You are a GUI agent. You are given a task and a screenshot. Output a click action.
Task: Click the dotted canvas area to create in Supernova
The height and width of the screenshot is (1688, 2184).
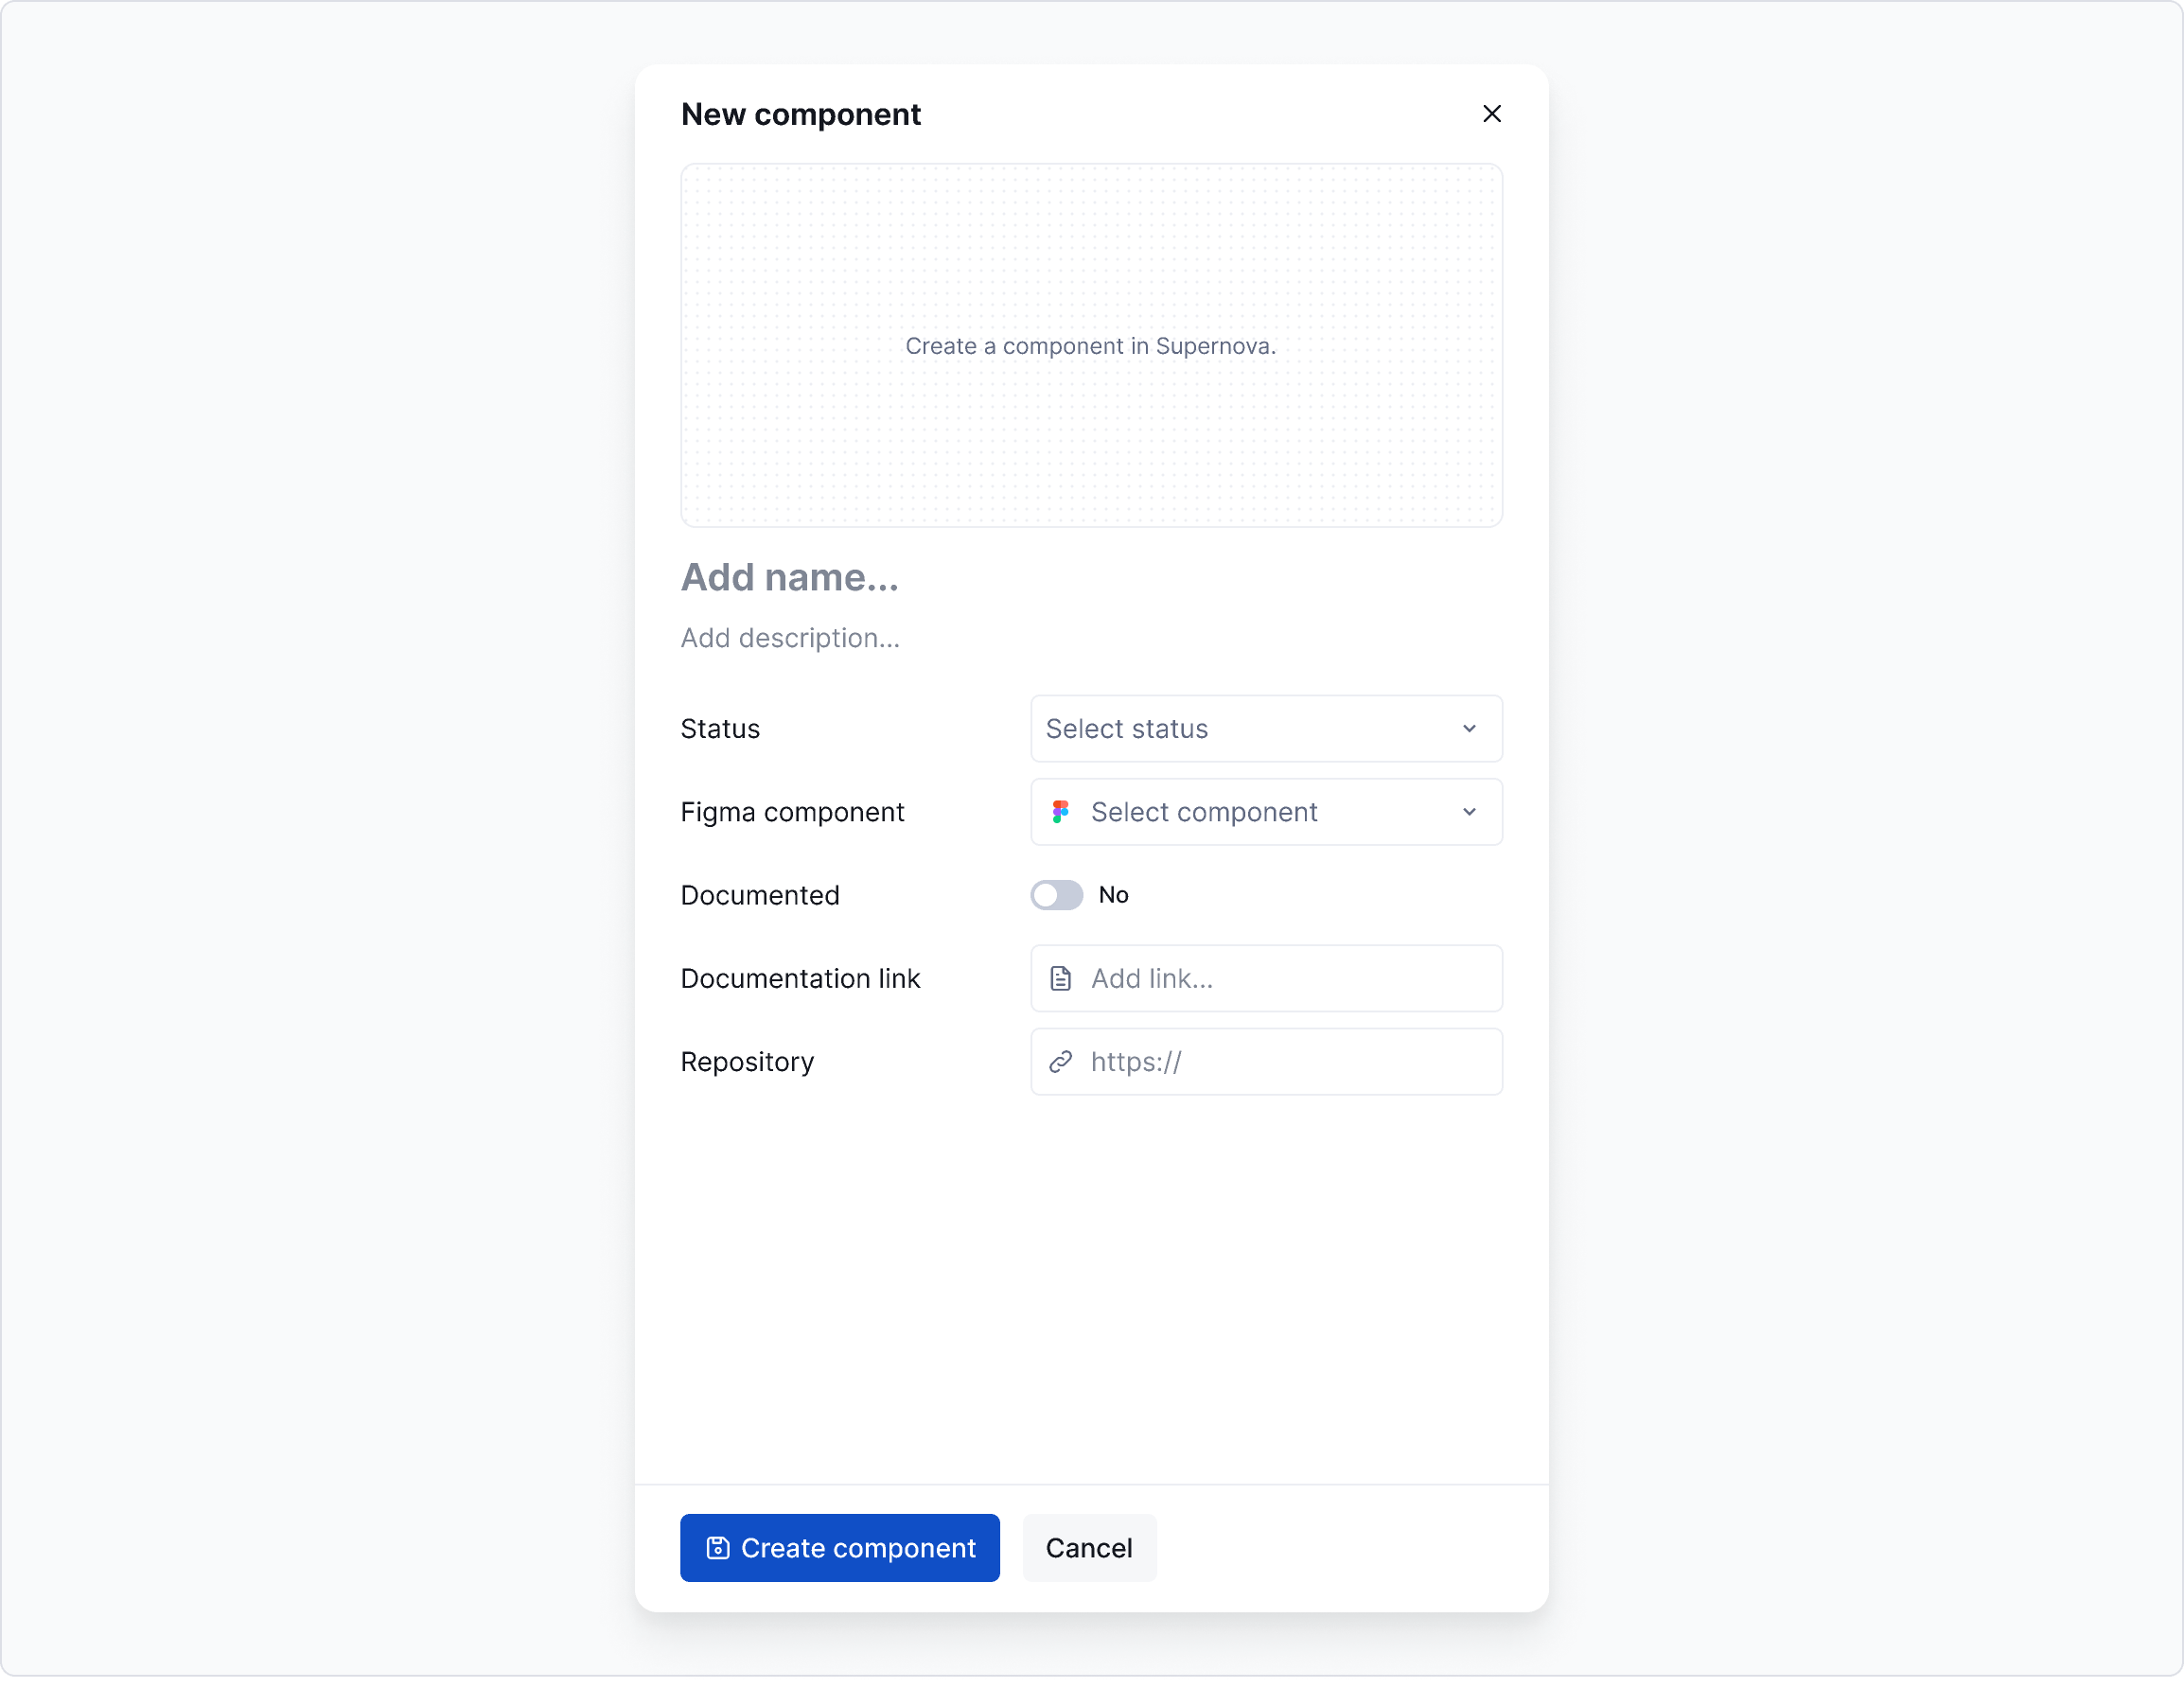tap(1091, 345)
